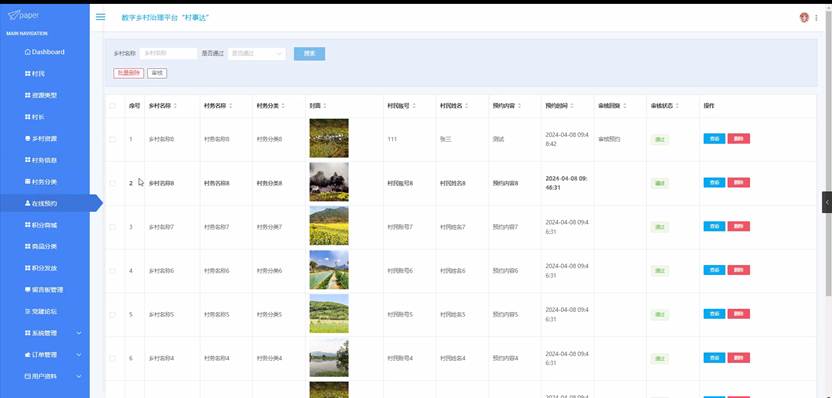The image size is (832, 398).
Task: Open the three-dot menu beside the avatar
Action: (816, 18)
